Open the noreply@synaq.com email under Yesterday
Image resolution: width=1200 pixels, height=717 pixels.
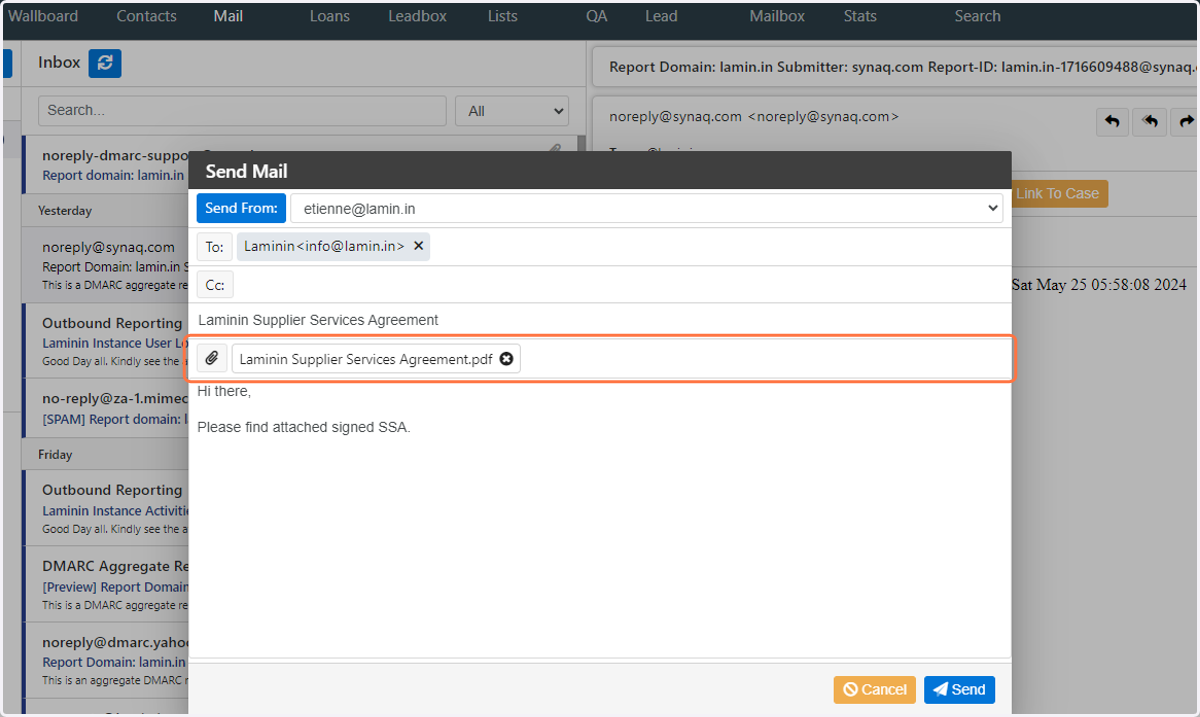pyautogui.click(x=105, y=265)
